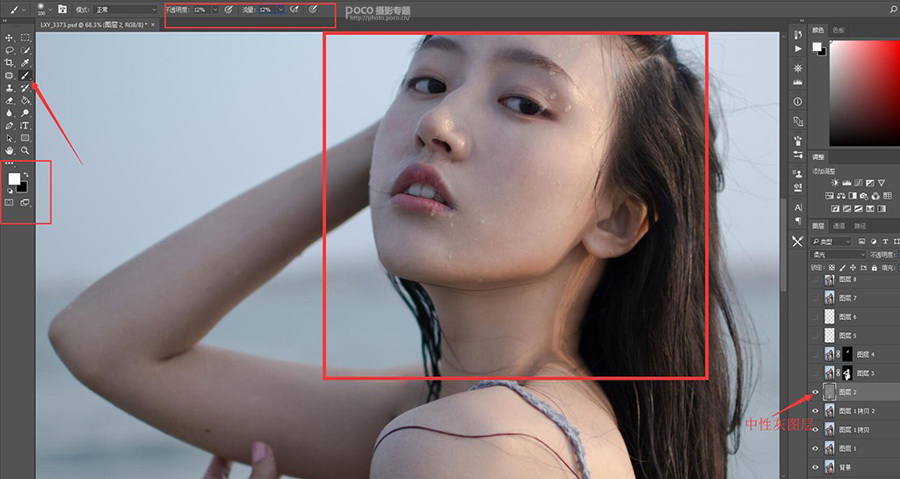The height and width of the screenshot is (479, 900).
Task: Select layer mask thumbnail of 图层 4
Action: click(847, 355)
